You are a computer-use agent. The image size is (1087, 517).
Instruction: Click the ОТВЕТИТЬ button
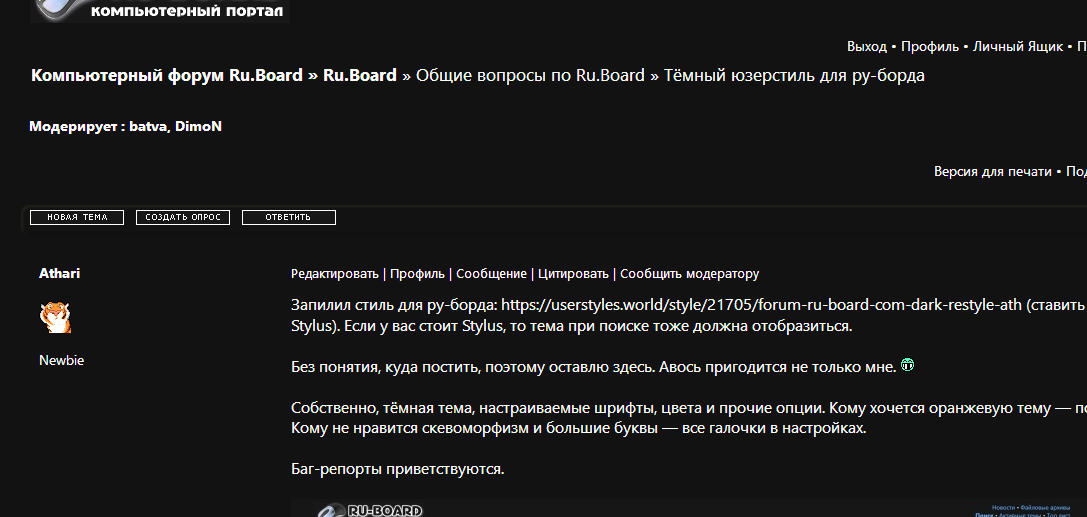click(288, 218)
